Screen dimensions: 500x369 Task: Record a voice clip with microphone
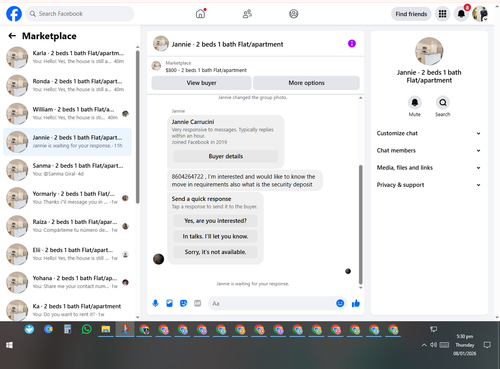point(155,303)
